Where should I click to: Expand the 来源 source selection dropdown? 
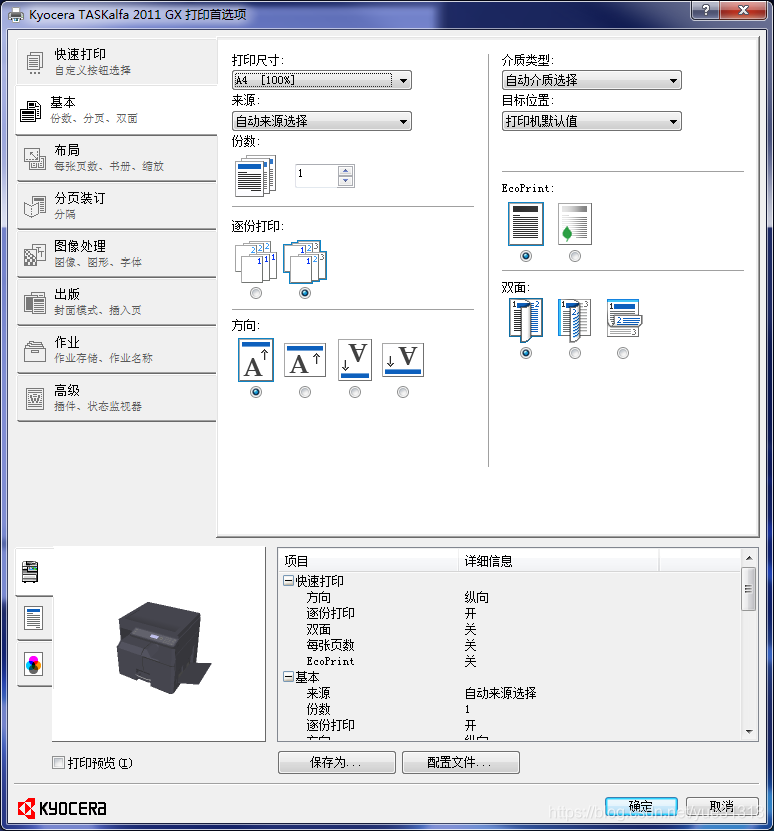point(322,121)
